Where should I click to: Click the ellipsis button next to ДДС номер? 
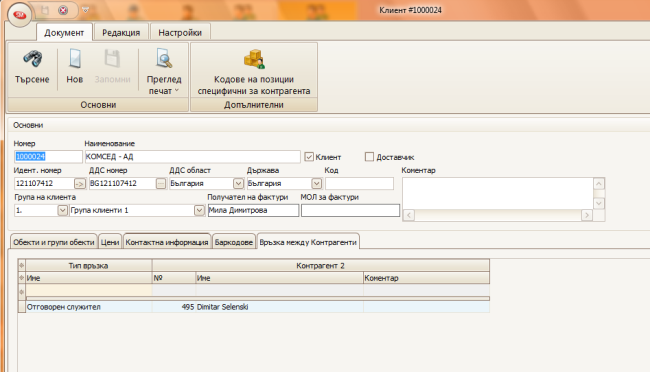(161, 183)
